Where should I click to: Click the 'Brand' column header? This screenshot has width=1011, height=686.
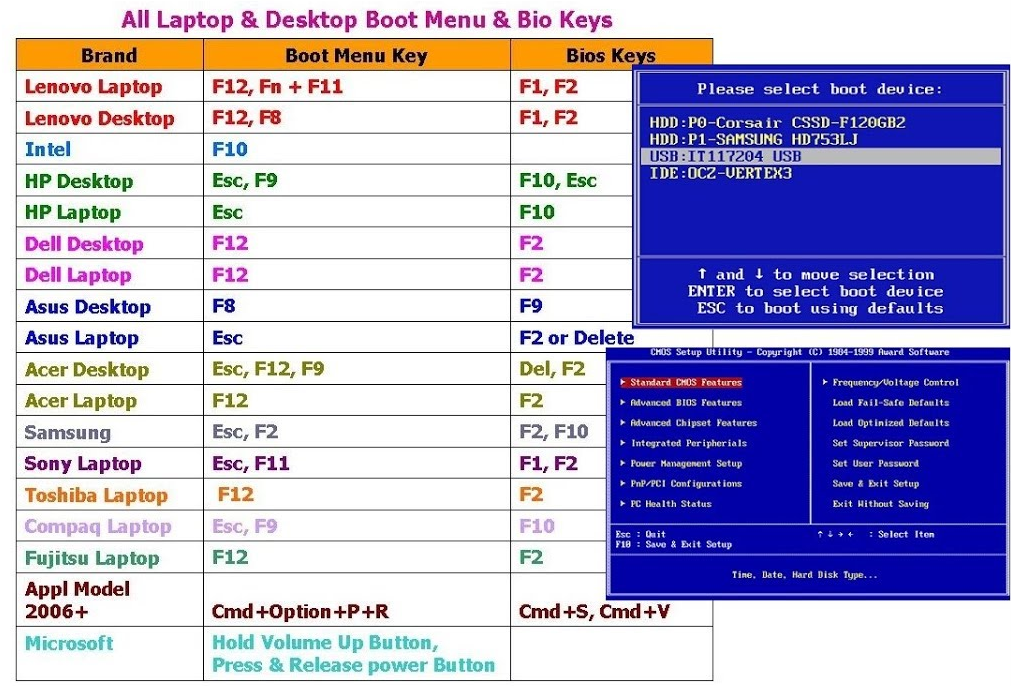109,55
